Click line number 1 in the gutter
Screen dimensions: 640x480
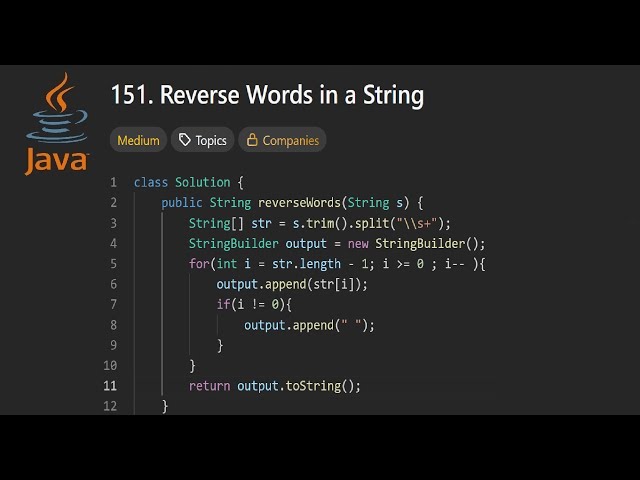pos(113,182)
